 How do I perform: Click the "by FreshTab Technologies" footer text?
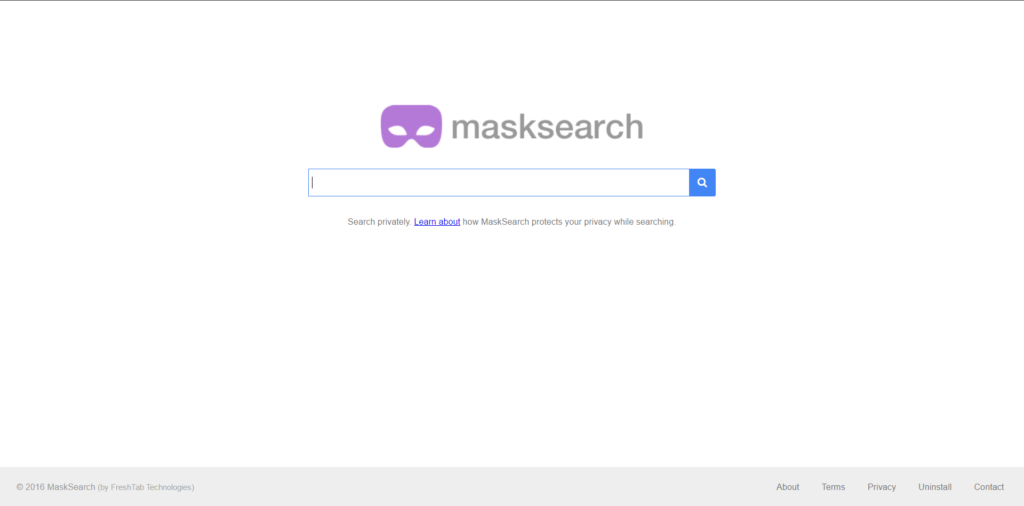146,487
